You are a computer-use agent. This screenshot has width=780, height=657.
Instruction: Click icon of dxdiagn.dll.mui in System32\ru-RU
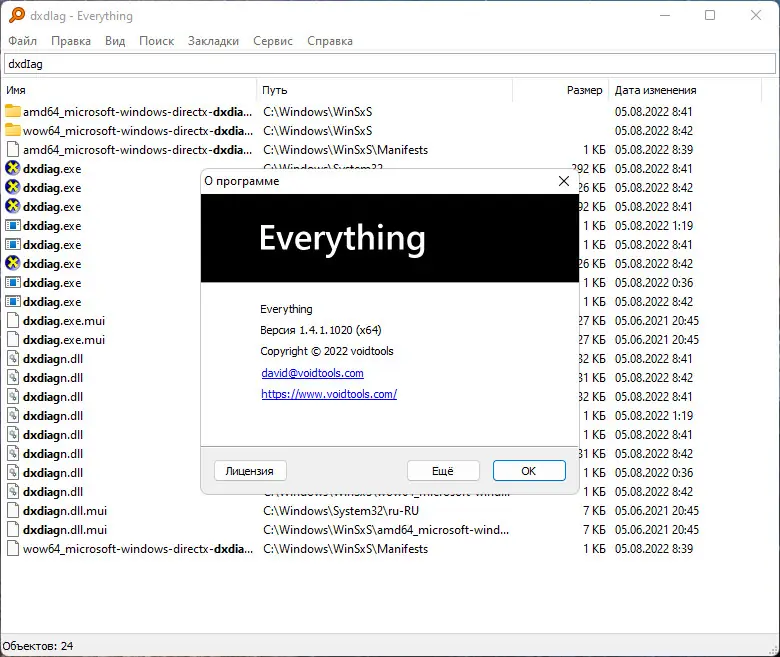[13, 511]
